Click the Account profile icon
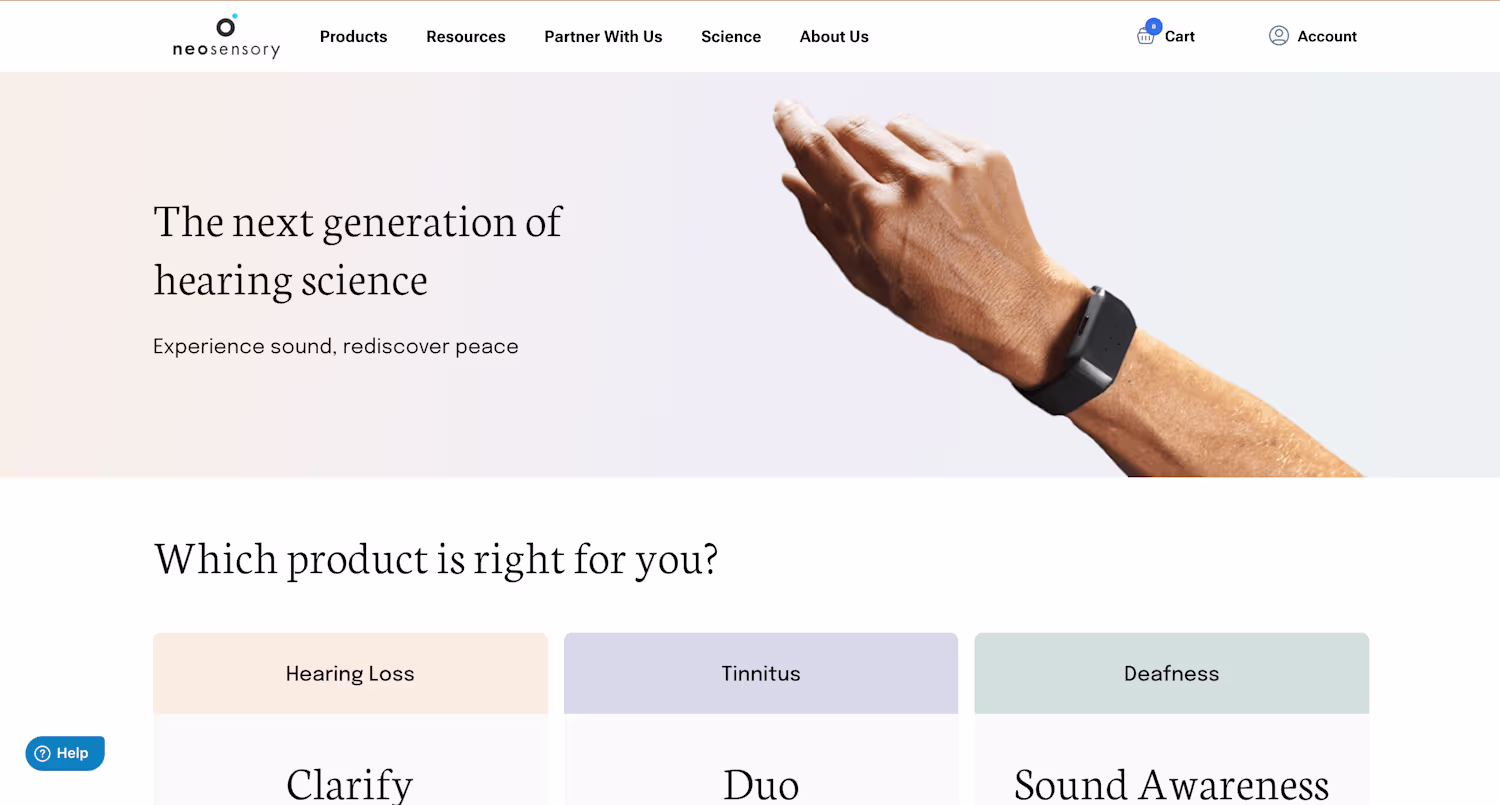The image size is (1500, 805). click(1278, 36)
